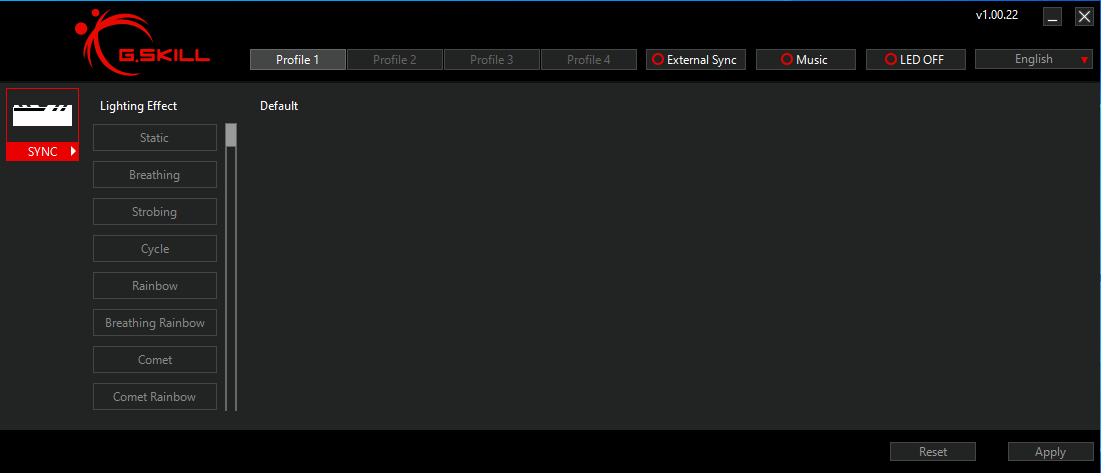1101x473 pixels.
Task: Toggle External Sync mode
Action: point(695,60)
